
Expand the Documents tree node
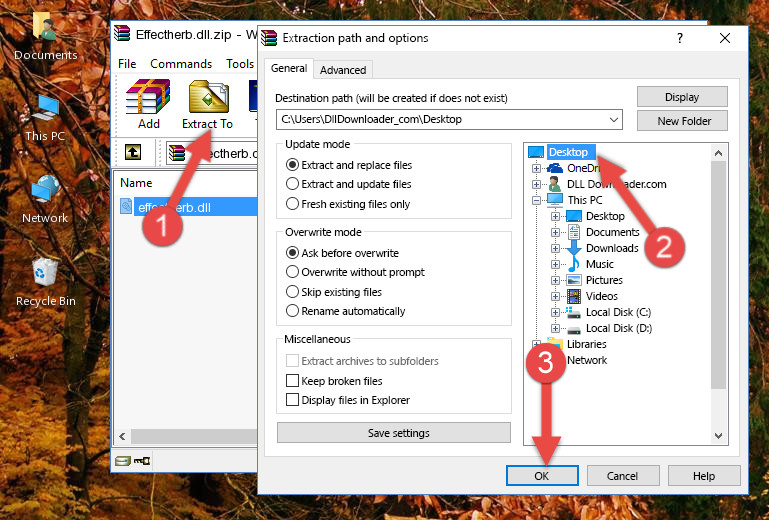click(x=555, y=233)
